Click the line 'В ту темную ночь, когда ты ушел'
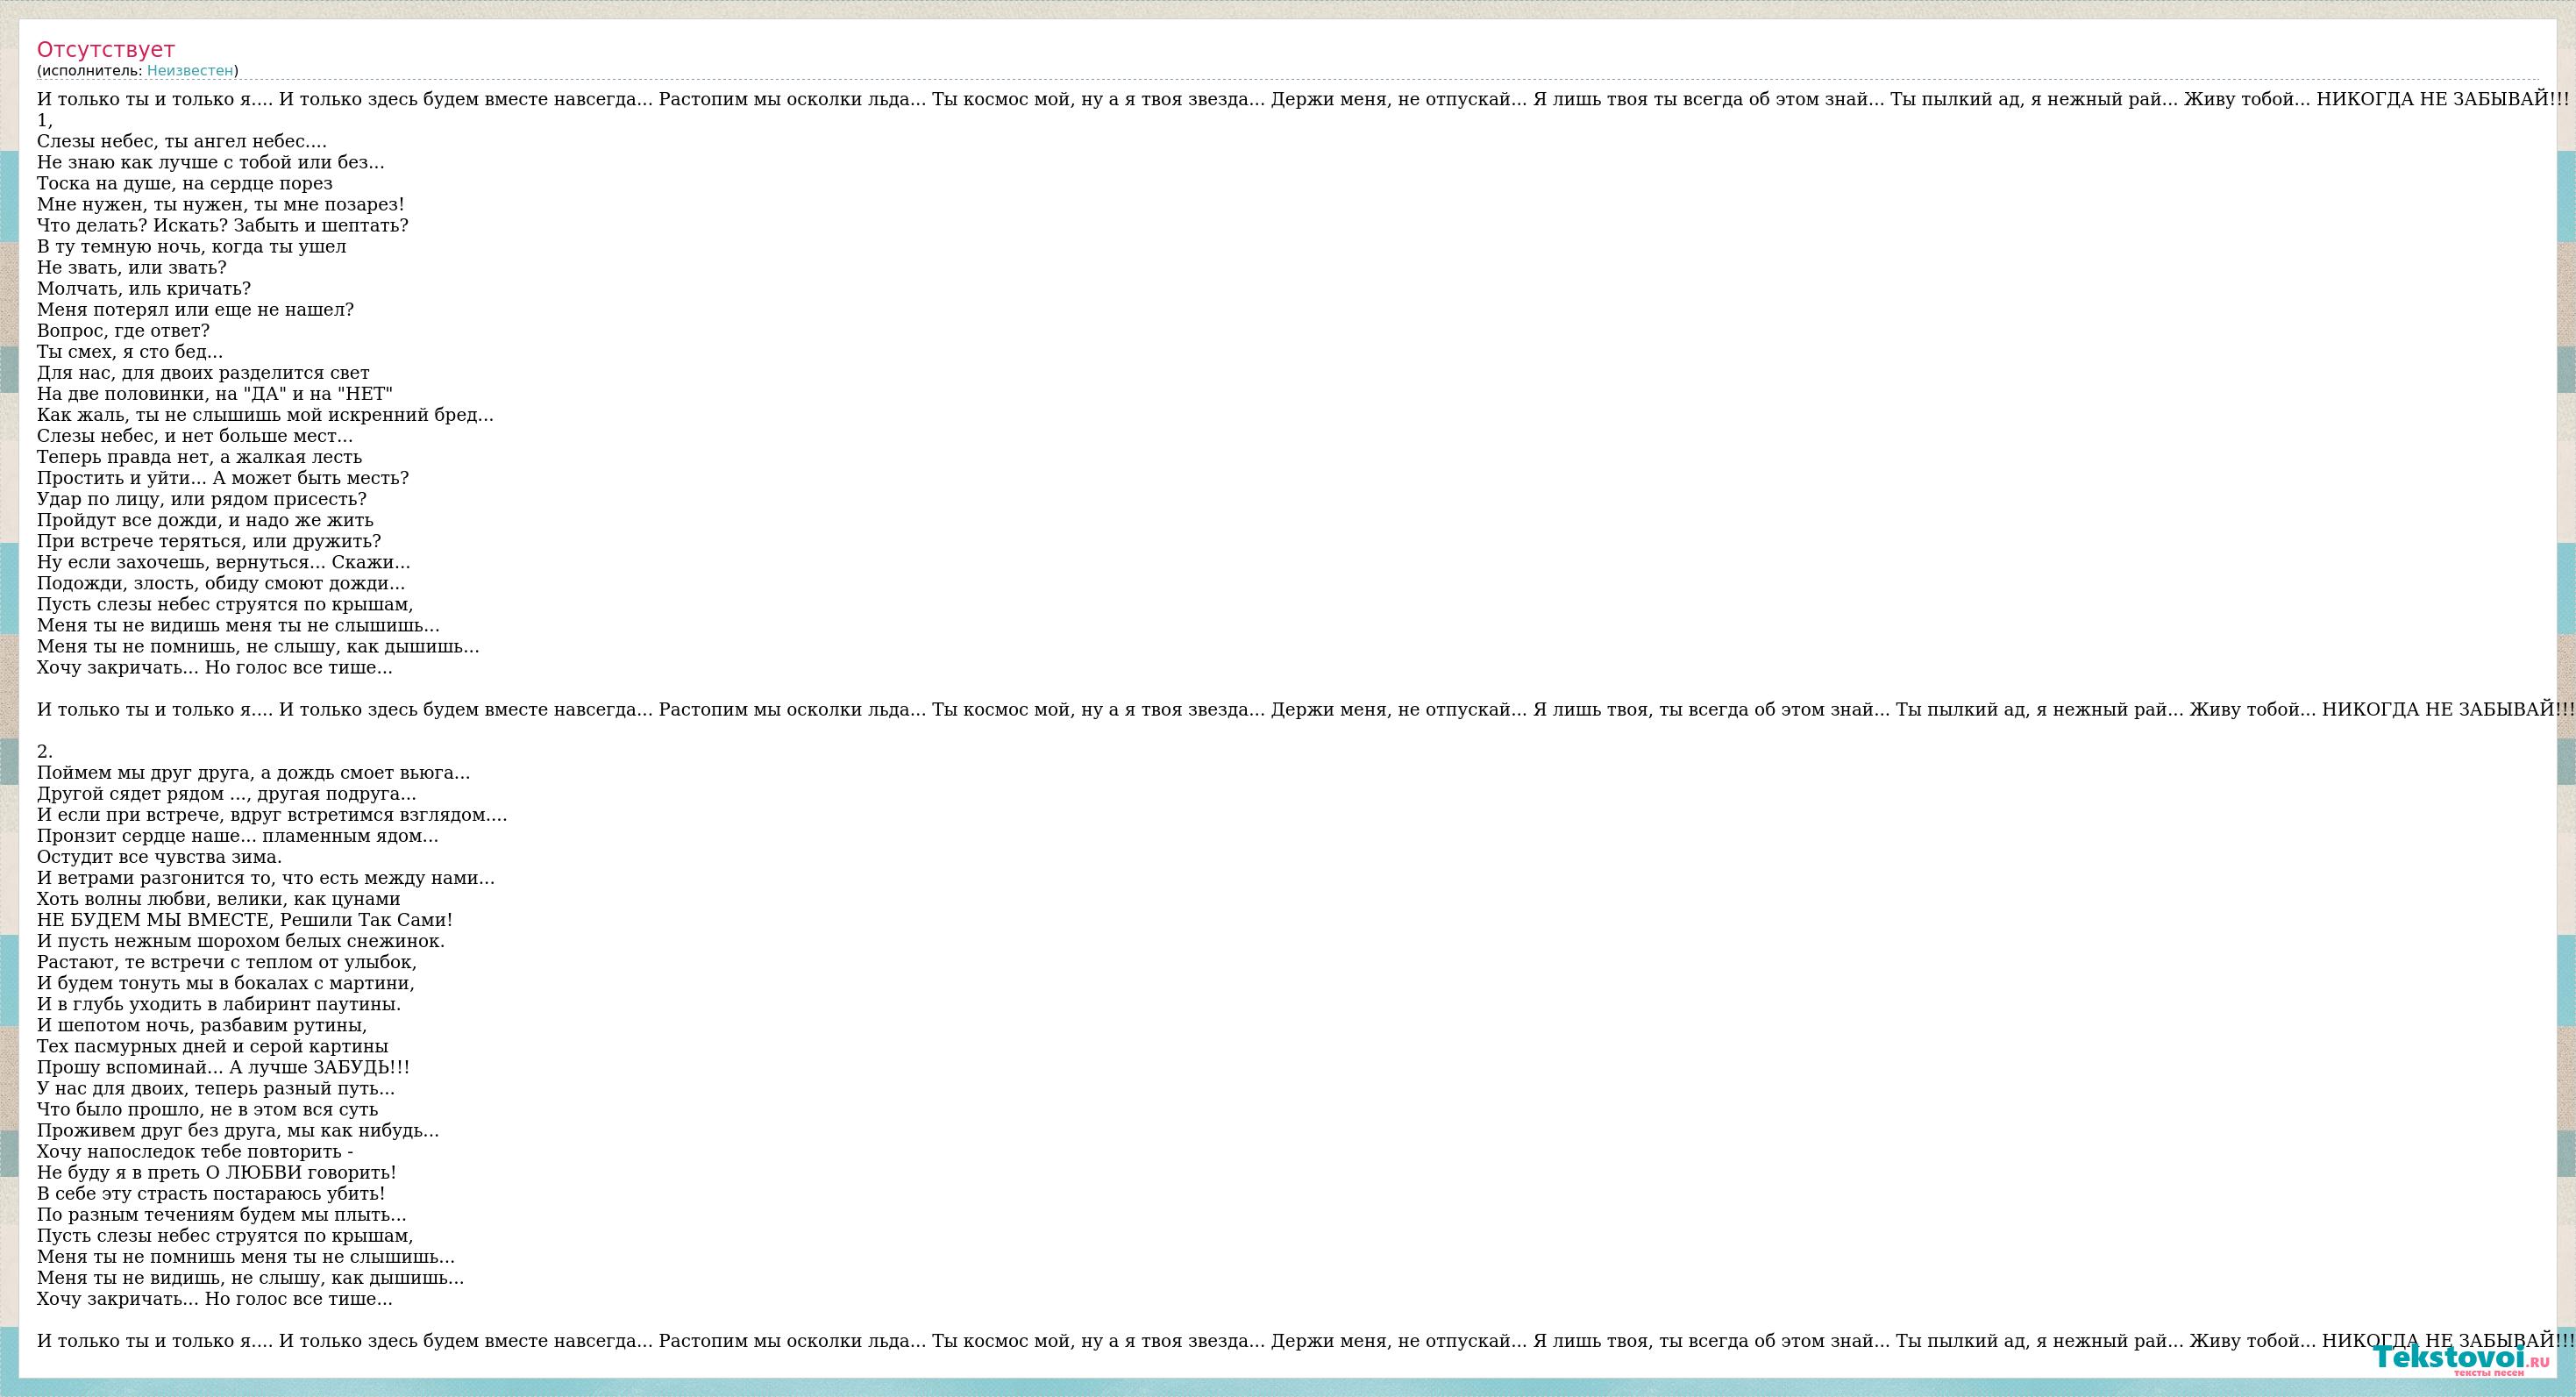This screenshot has width=2576, height=1397. (192, 246)
